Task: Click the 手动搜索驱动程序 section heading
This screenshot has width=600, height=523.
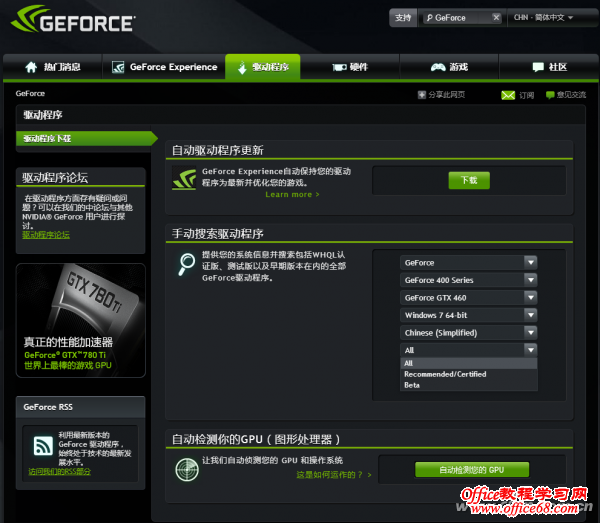Action: click(217, 233)
